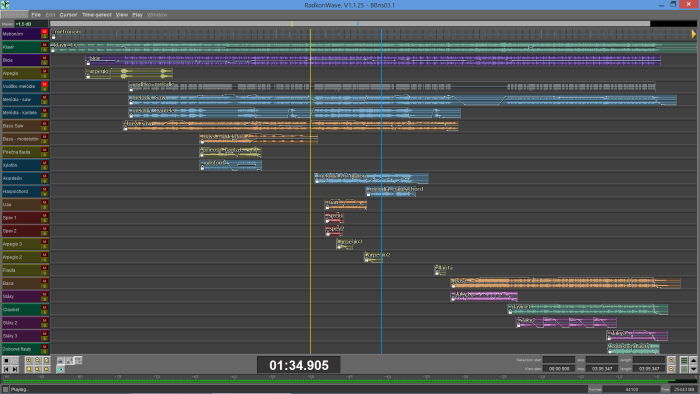Mute the Harpsichord track
This screenshot has width=700, height=394.
pyautogui.click(x=44, y=189)
